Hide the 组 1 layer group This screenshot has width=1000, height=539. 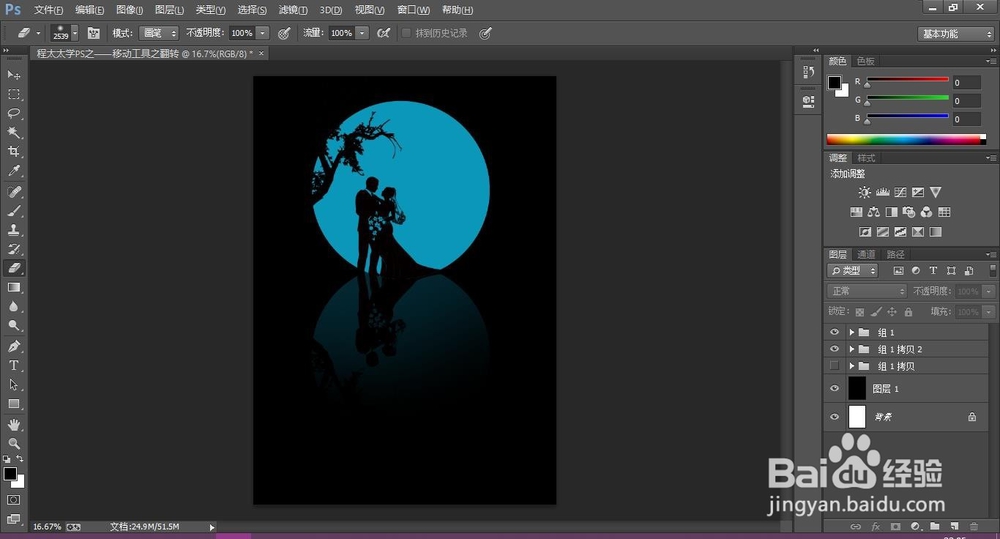click(x=834, y=332)
